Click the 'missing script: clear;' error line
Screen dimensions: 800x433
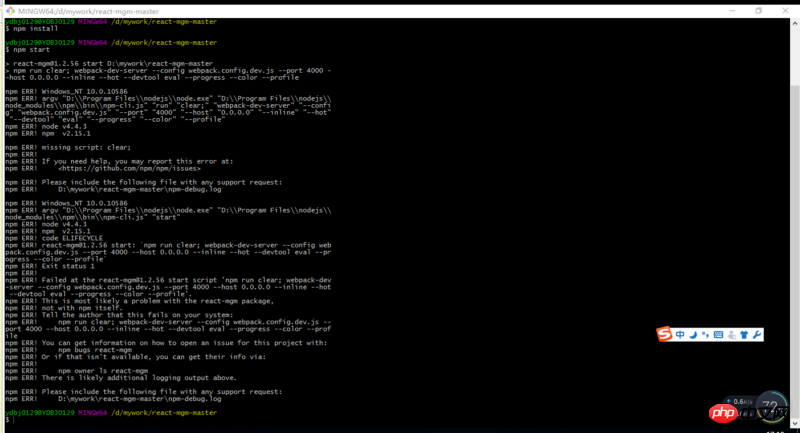(68, 147)
